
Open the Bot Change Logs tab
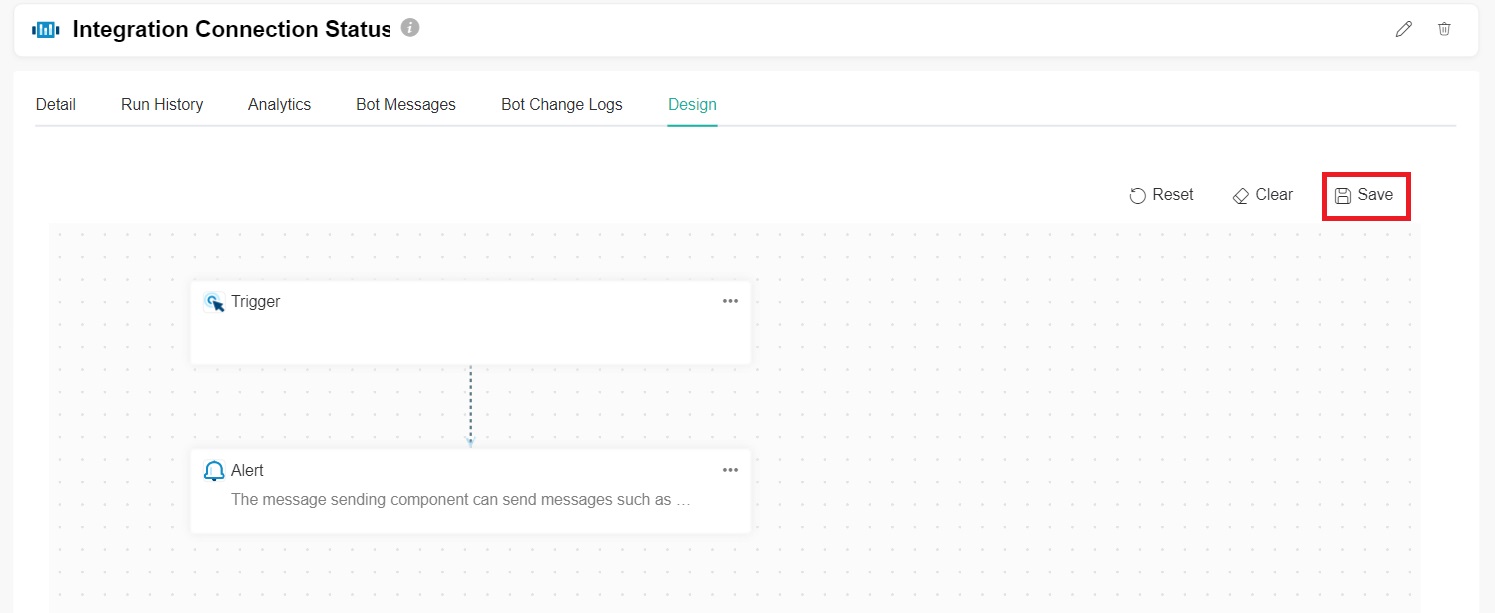[x=562, y=104]
